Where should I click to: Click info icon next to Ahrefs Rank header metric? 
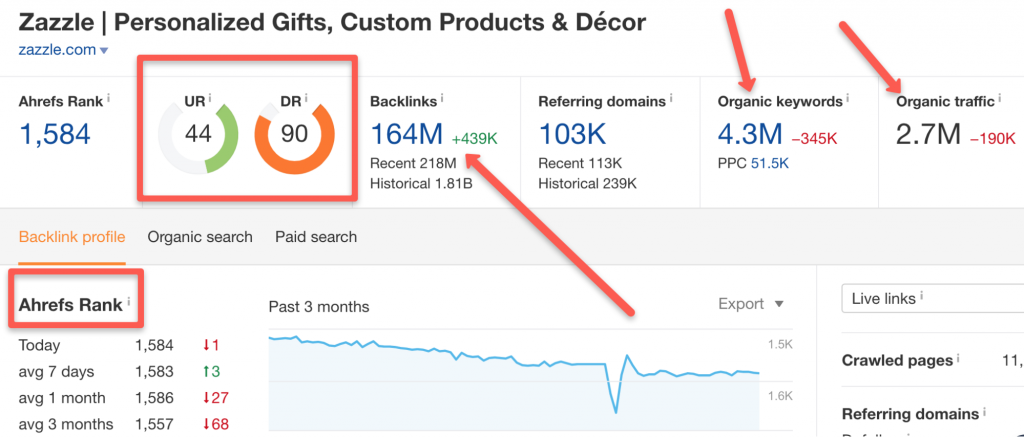coord(108,99)
